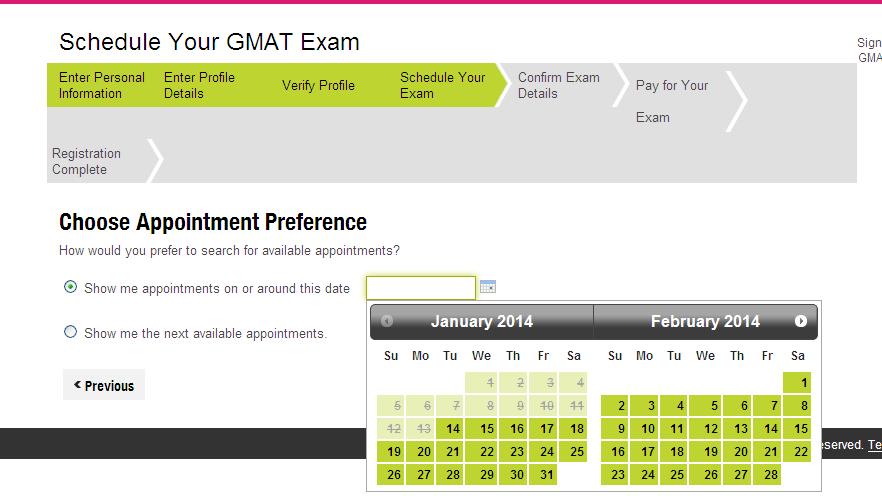Open the 'Confirm Exam Details' step
882x496 pixels.
(x=559, y=85)
